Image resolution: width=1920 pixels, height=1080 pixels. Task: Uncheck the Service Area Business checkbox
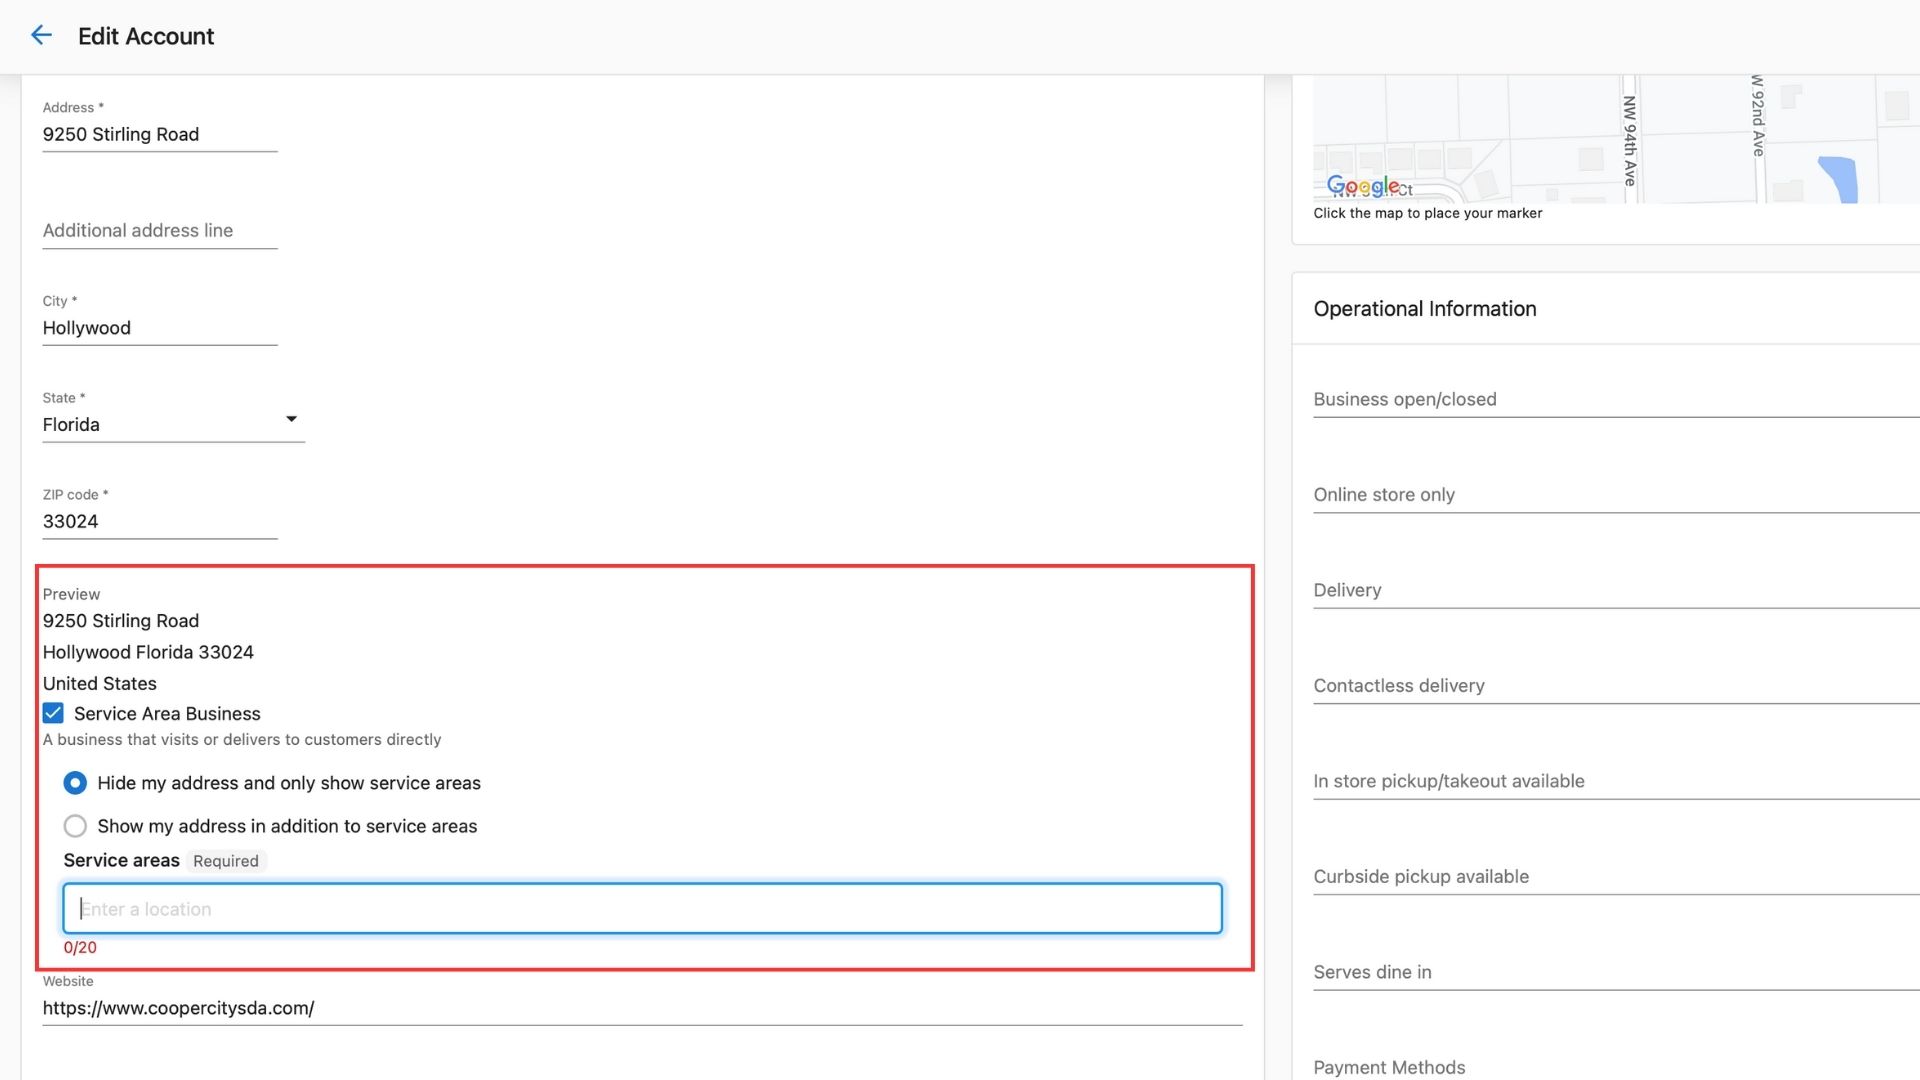point(53,713)
